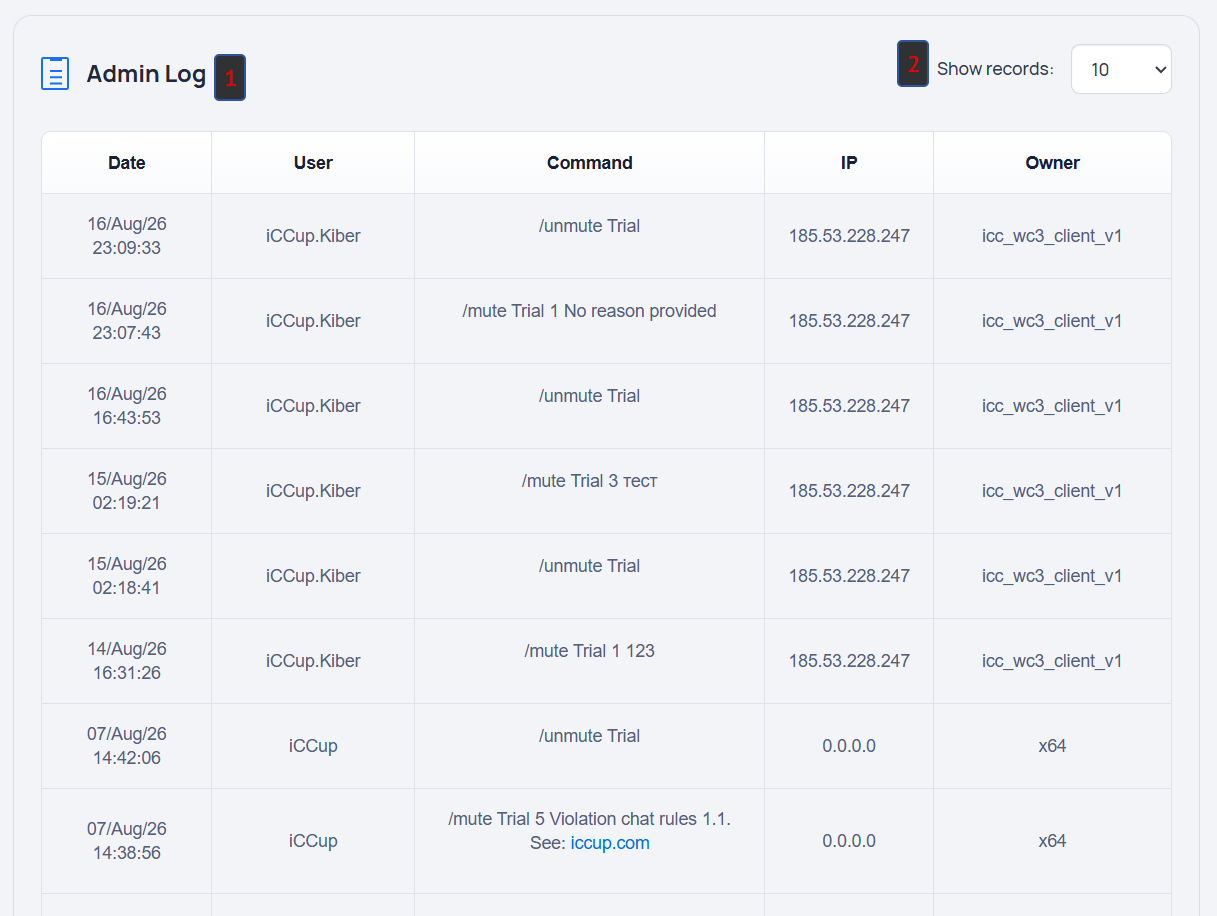Click the IP column header
Viewport: 1217px width, 916px height.
(849, 163)
